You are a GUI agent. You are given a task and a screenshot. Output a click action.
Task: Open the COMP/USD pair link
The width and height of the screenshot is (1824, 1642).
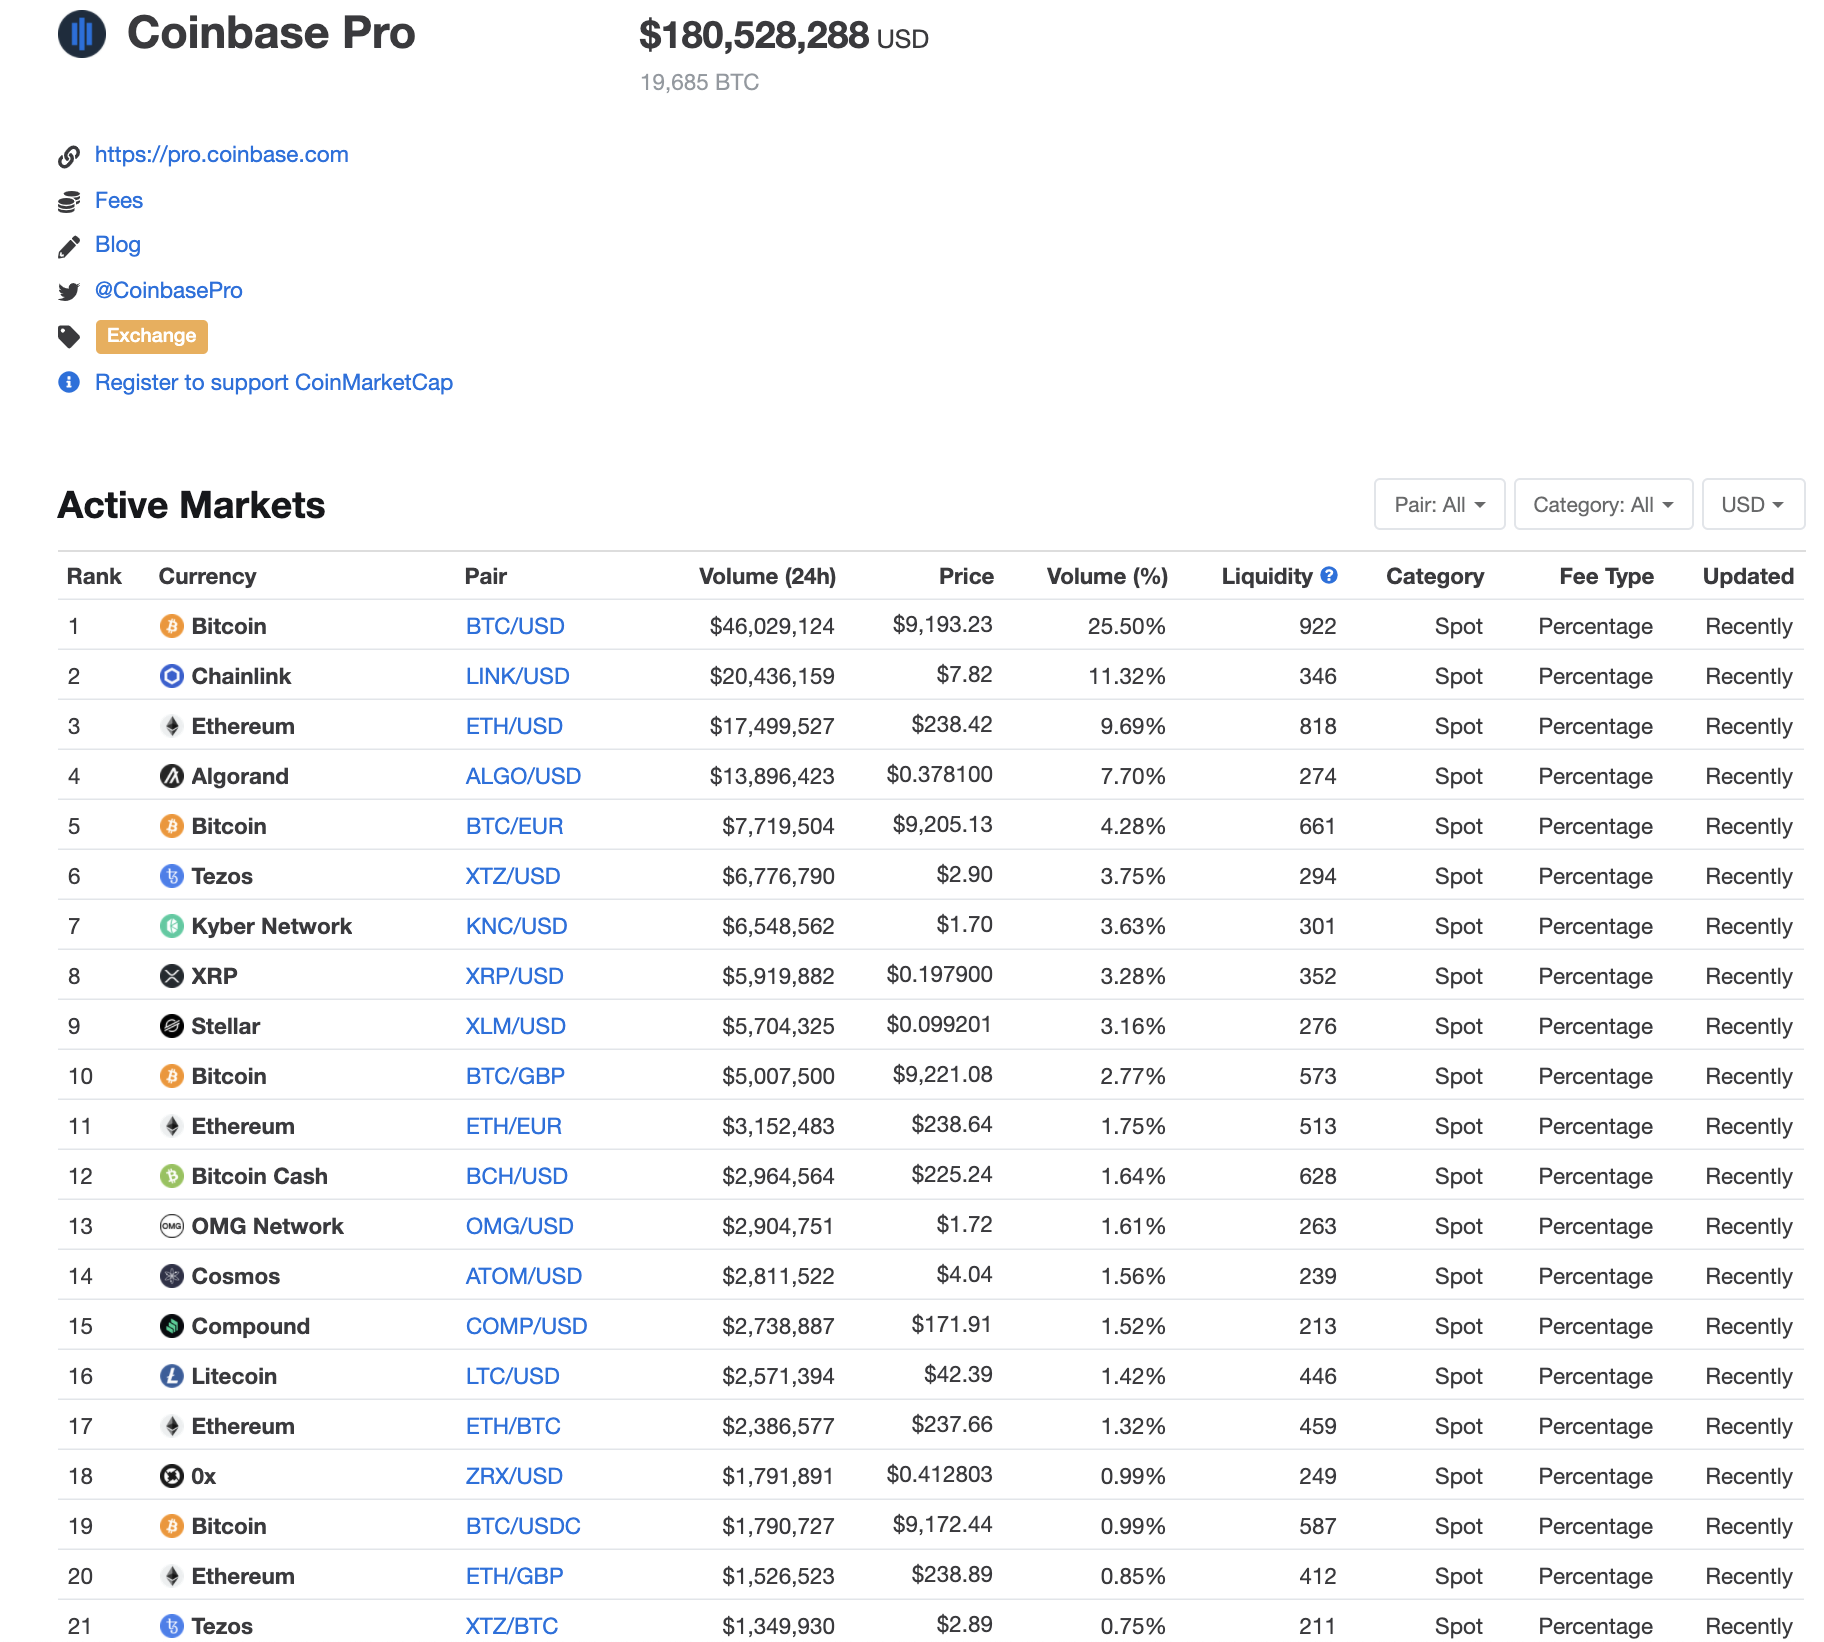(527, 1327)
